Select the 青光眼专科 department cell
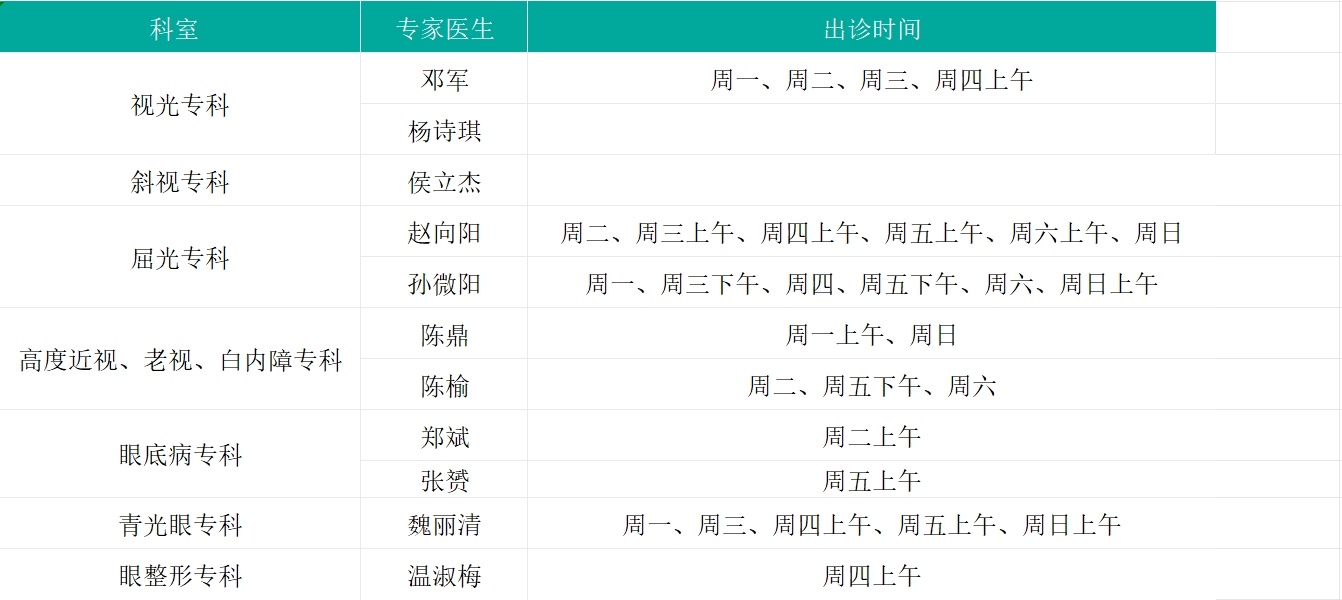The image size is (1342, 600). click(180, 524)
